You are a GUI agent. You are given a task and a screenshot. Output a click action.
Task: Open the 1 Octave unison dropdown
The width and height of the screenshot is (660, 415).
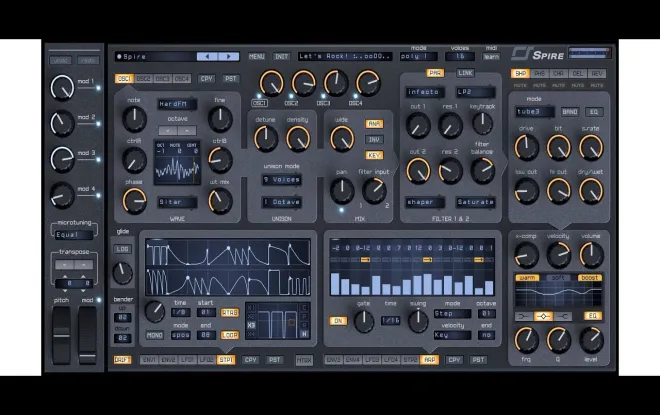(282, 202)
